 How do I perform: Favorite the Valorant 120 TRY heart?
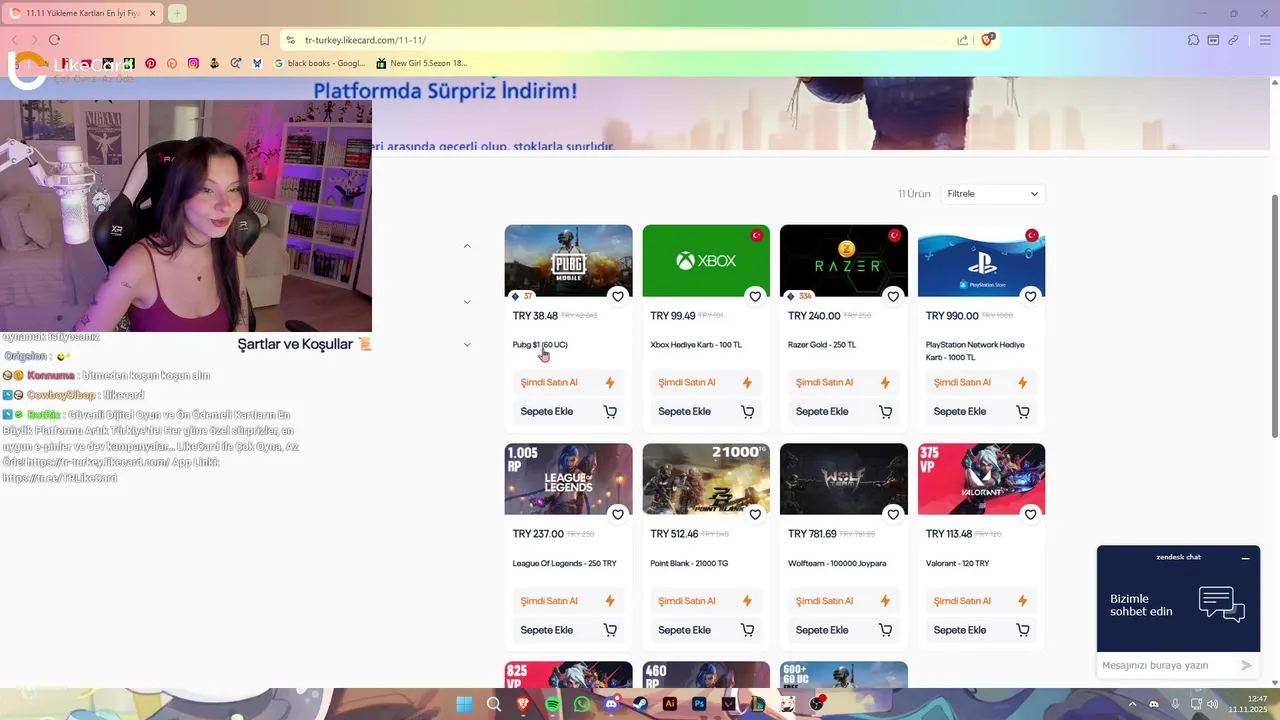[x=1031, y=515]
